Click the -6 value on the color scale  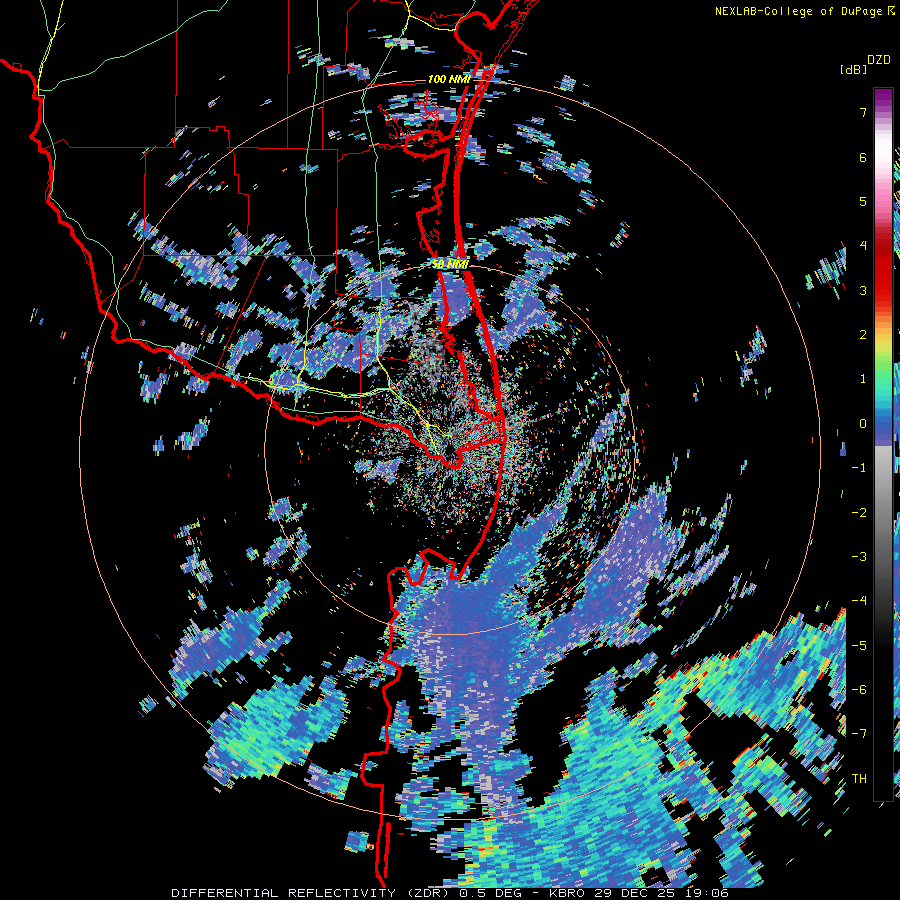[859, 690]
